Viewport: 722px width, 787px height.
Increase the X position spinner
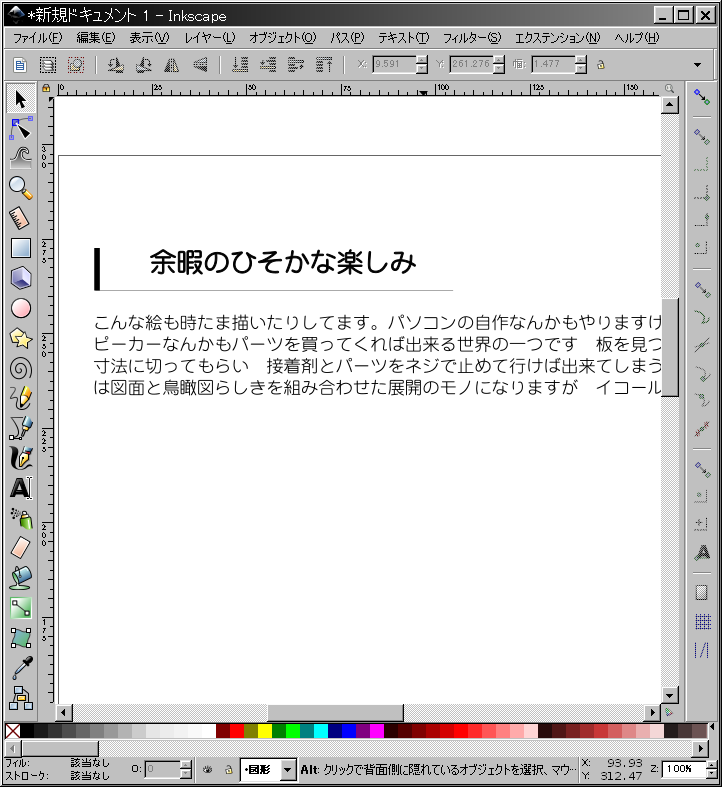click(422, 60)
